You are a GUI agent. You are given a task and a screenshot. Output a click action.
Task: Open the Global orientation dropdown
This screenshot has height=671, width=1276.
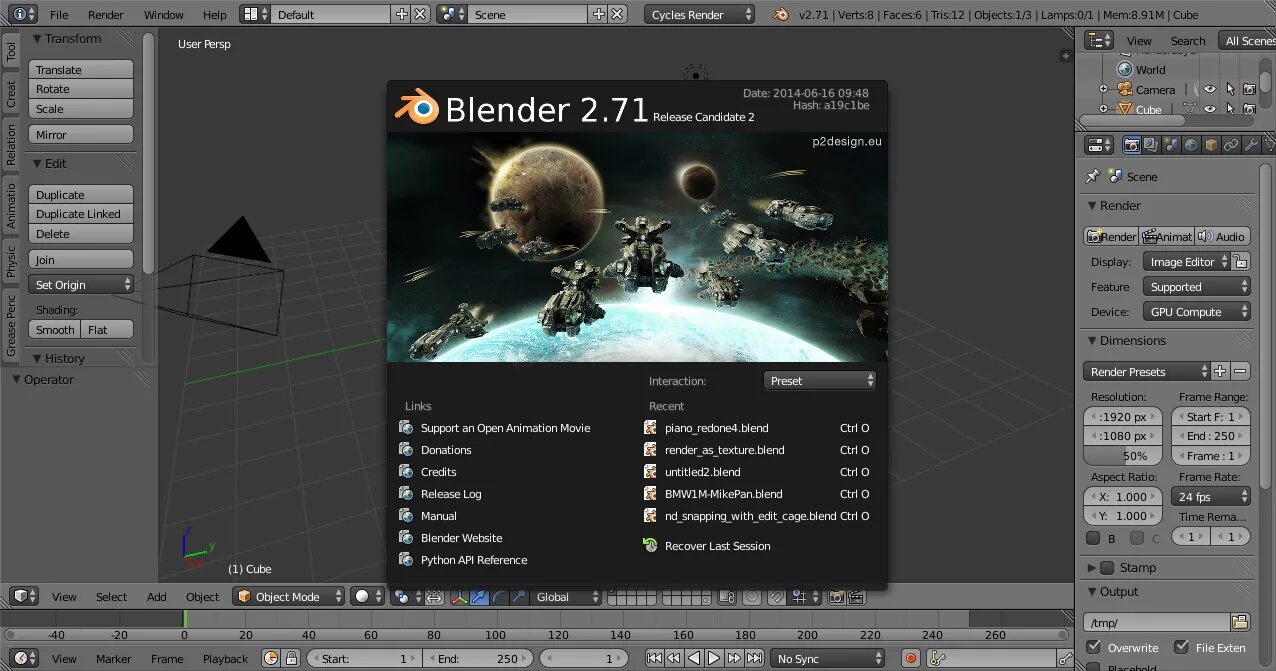click(x=566, y=597)
